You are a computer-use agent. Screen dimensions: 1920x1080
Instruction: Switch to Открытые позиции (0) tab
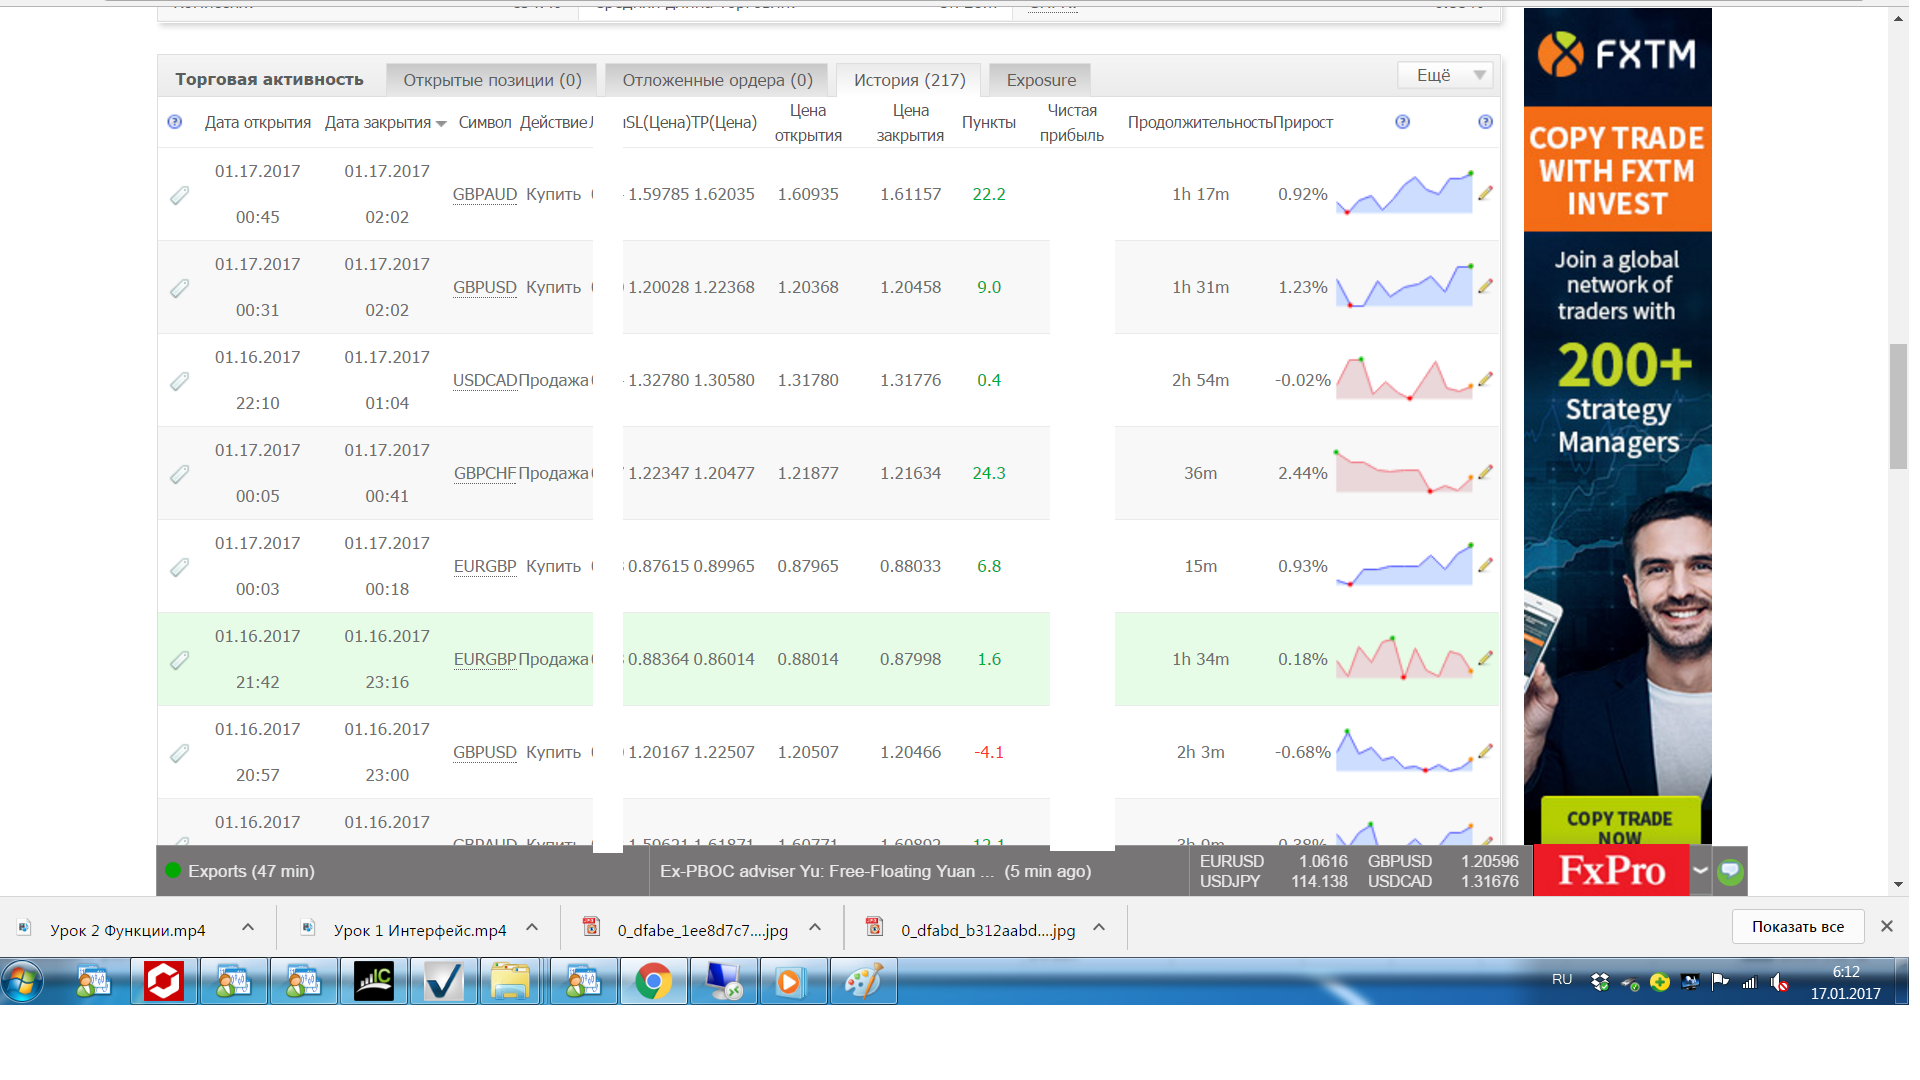492,80
